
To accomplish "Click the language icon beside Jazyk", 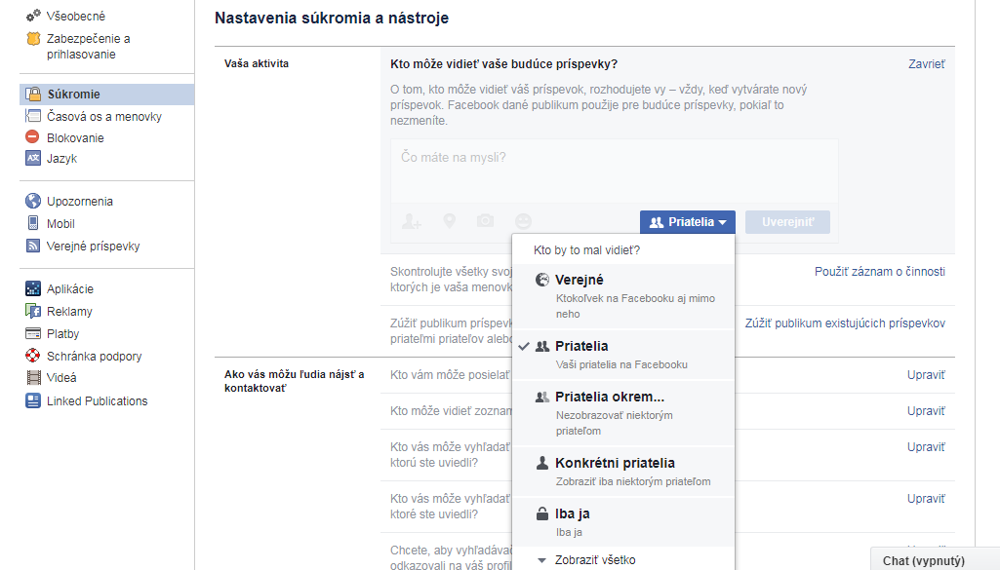I will pos(33,157).
